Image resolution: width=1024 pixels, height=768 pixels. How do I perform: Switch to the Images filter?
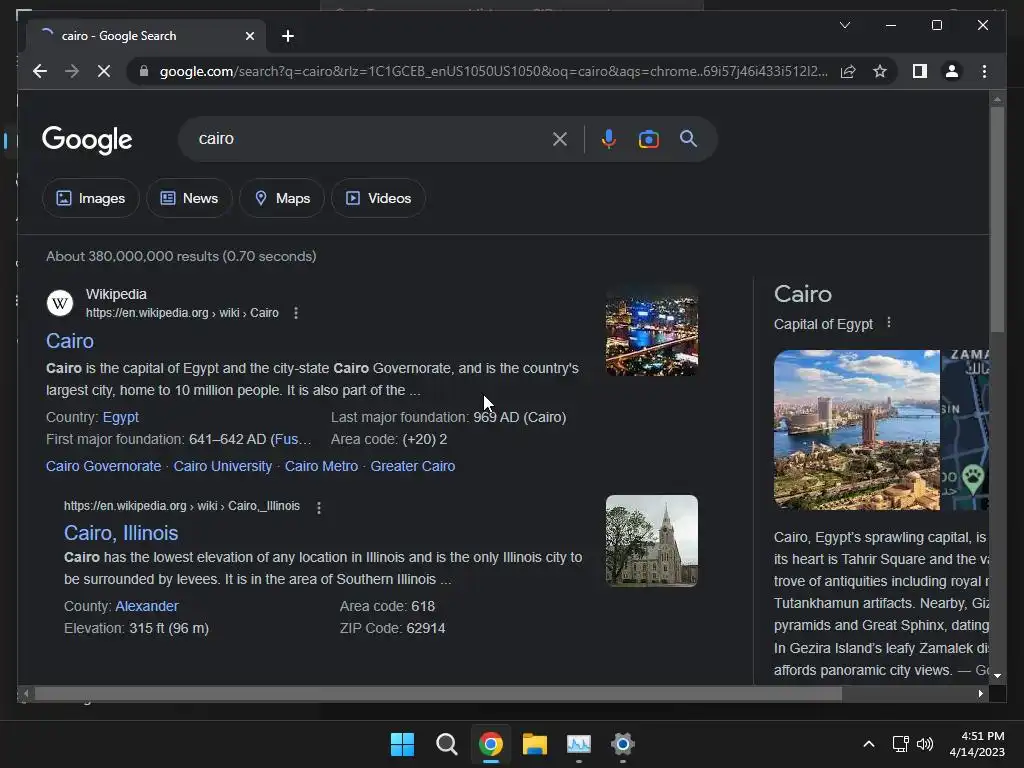click(91, 198)
